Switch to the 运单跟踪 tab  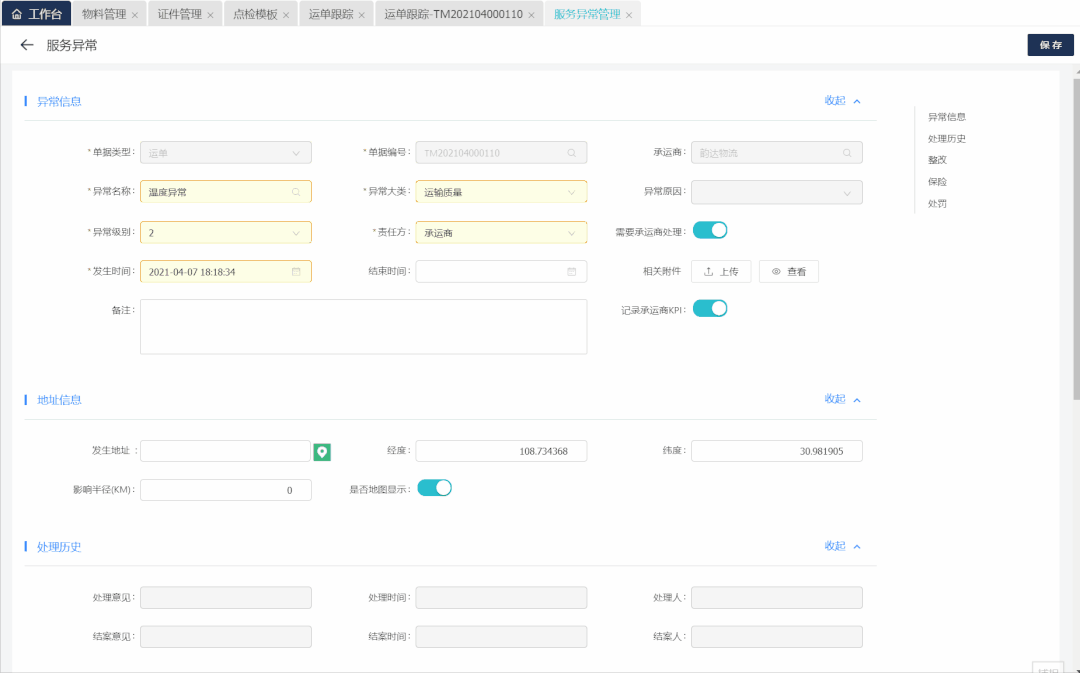pyautogui.click(x=331, y=15)
